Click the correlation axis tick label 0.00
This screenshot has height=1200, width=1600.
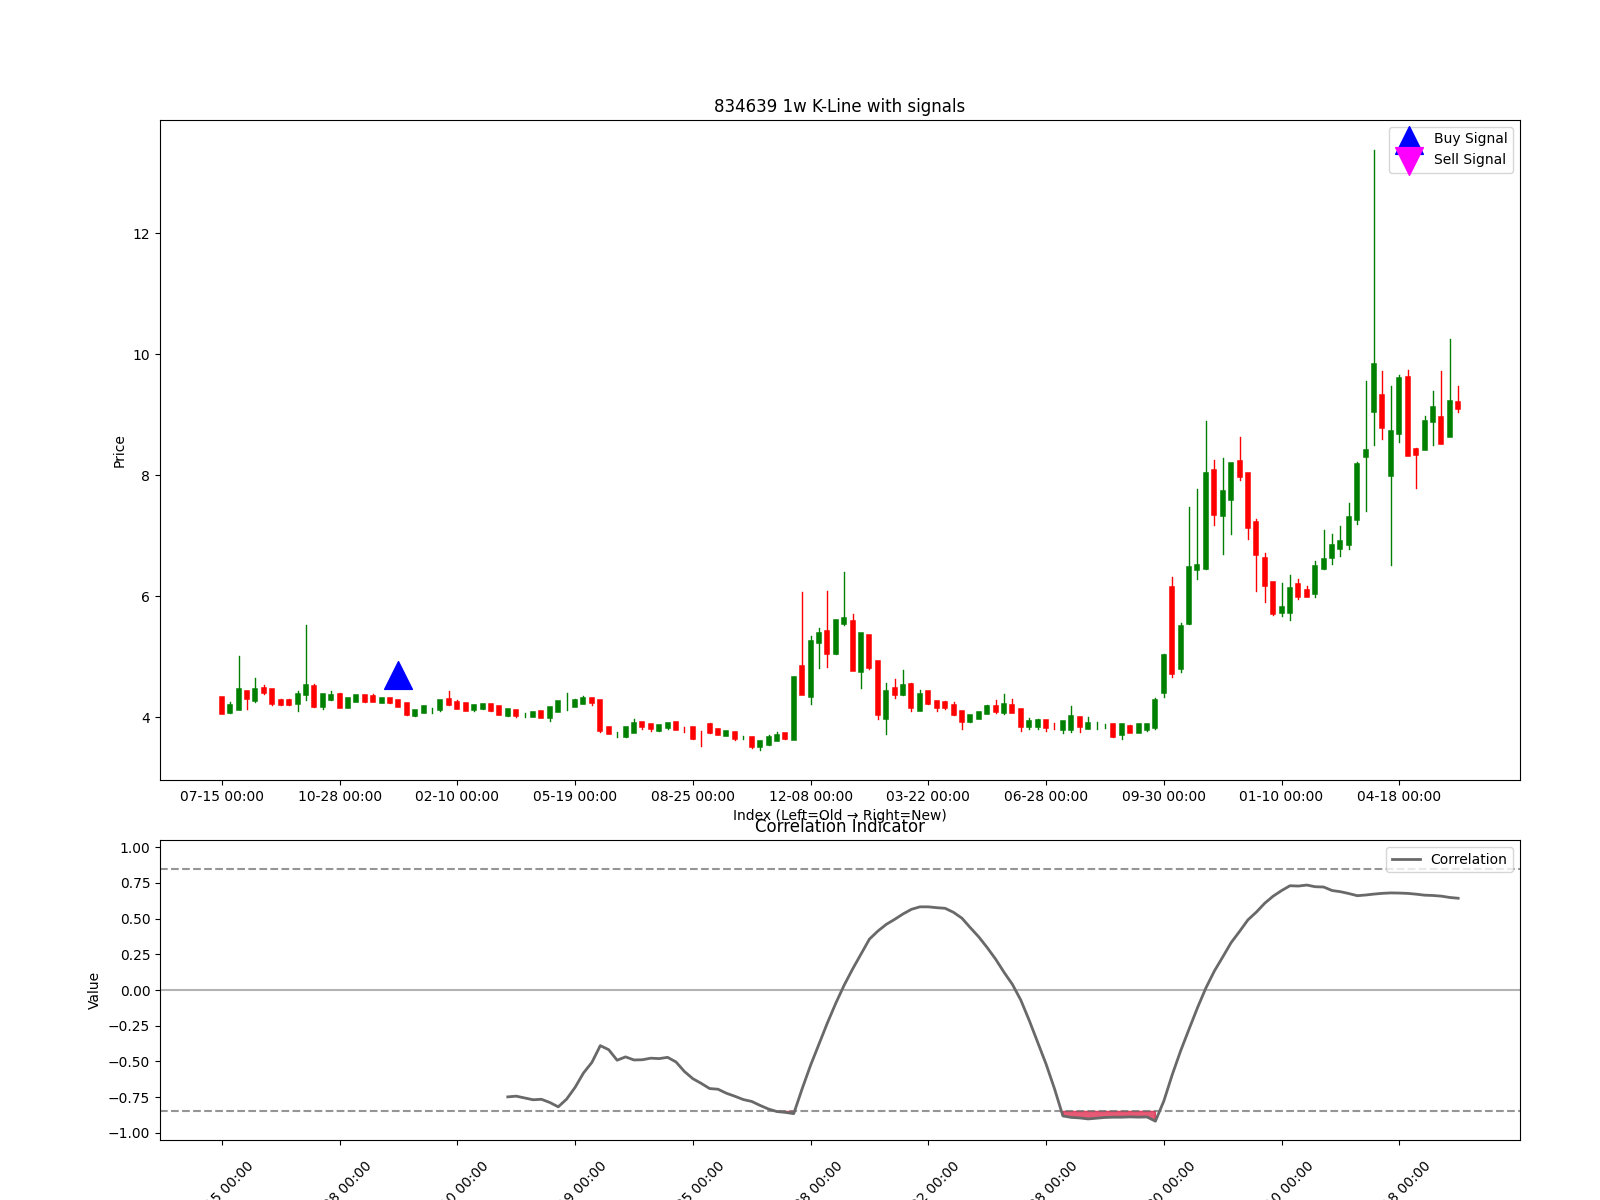coord(135,991)
